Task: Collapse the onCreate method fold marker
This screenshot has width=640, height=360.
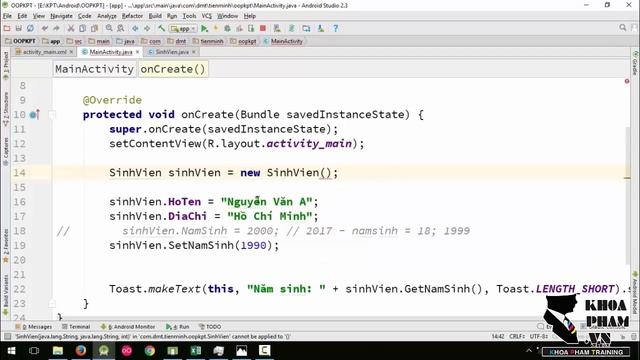Action: (52, 115)
